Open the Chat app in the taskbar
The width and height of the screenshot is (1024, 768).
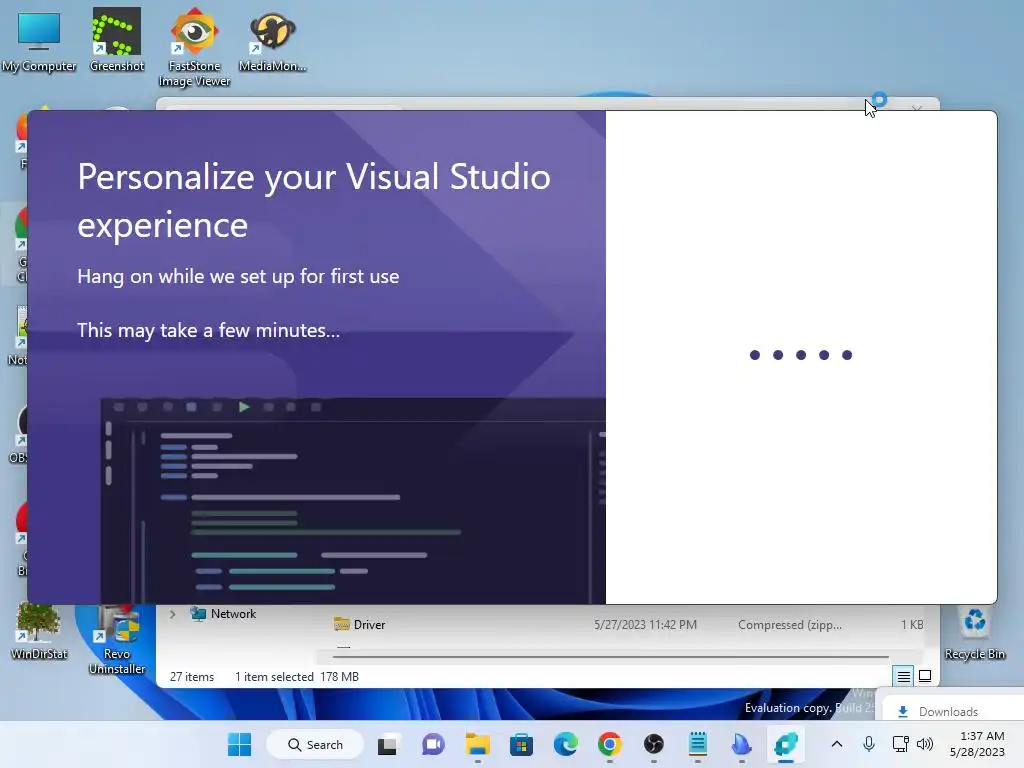click(433, 744)
